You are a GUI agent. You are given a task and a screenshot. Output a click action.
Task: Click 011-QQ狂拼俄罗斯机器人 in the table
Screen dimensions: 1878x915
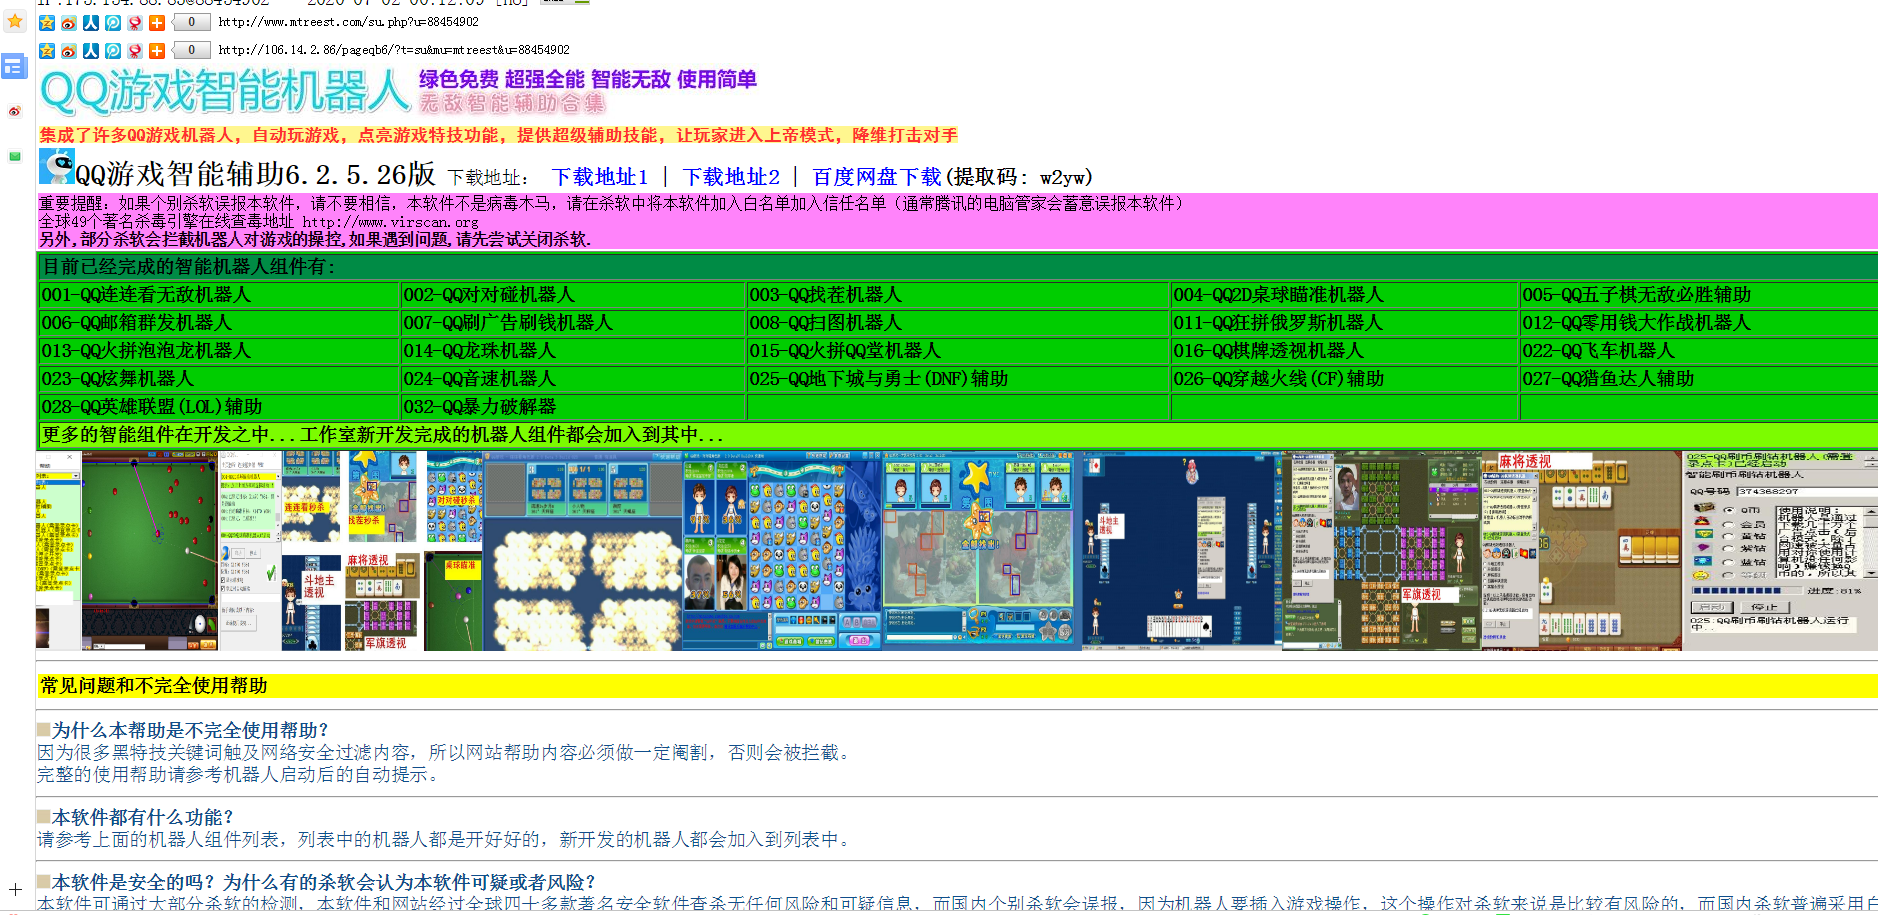[1345, 323]
